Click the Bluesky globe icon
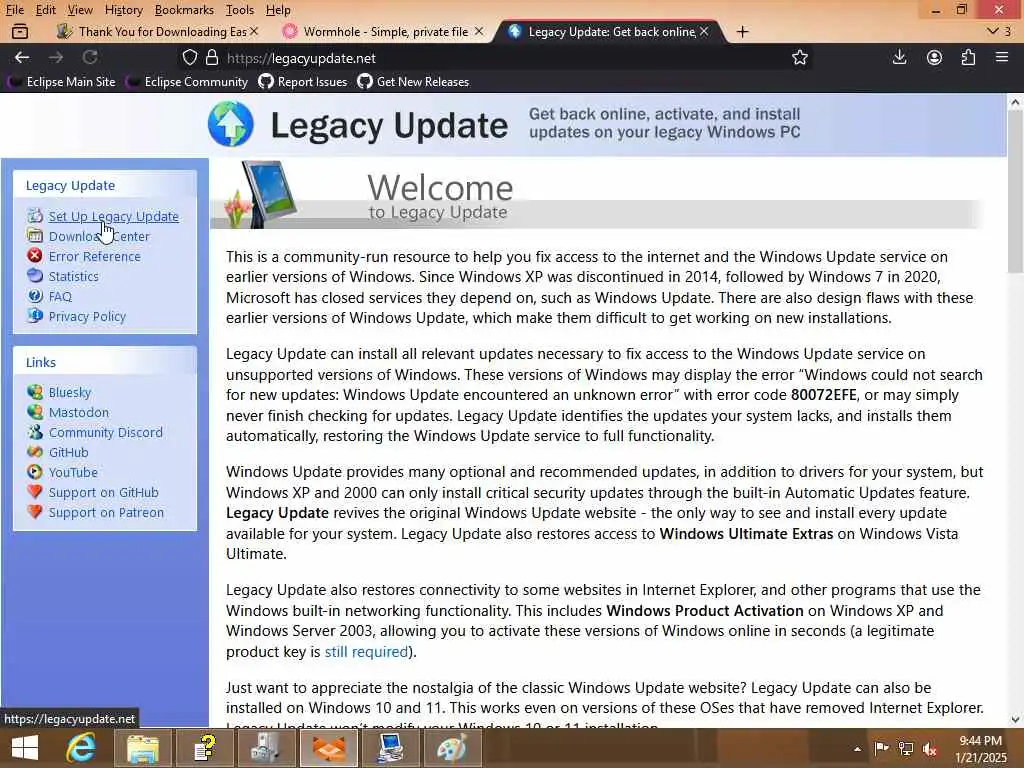The width and height of the screenshot is (1024, 768). coord(35,392)
